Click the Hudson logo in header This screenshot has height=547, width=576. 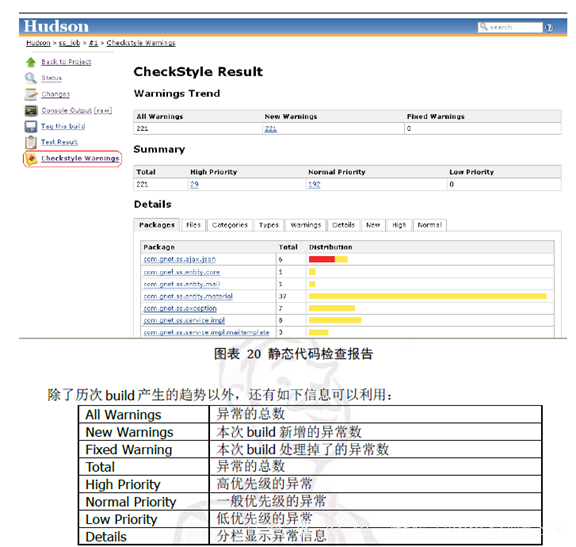[56, 26]
